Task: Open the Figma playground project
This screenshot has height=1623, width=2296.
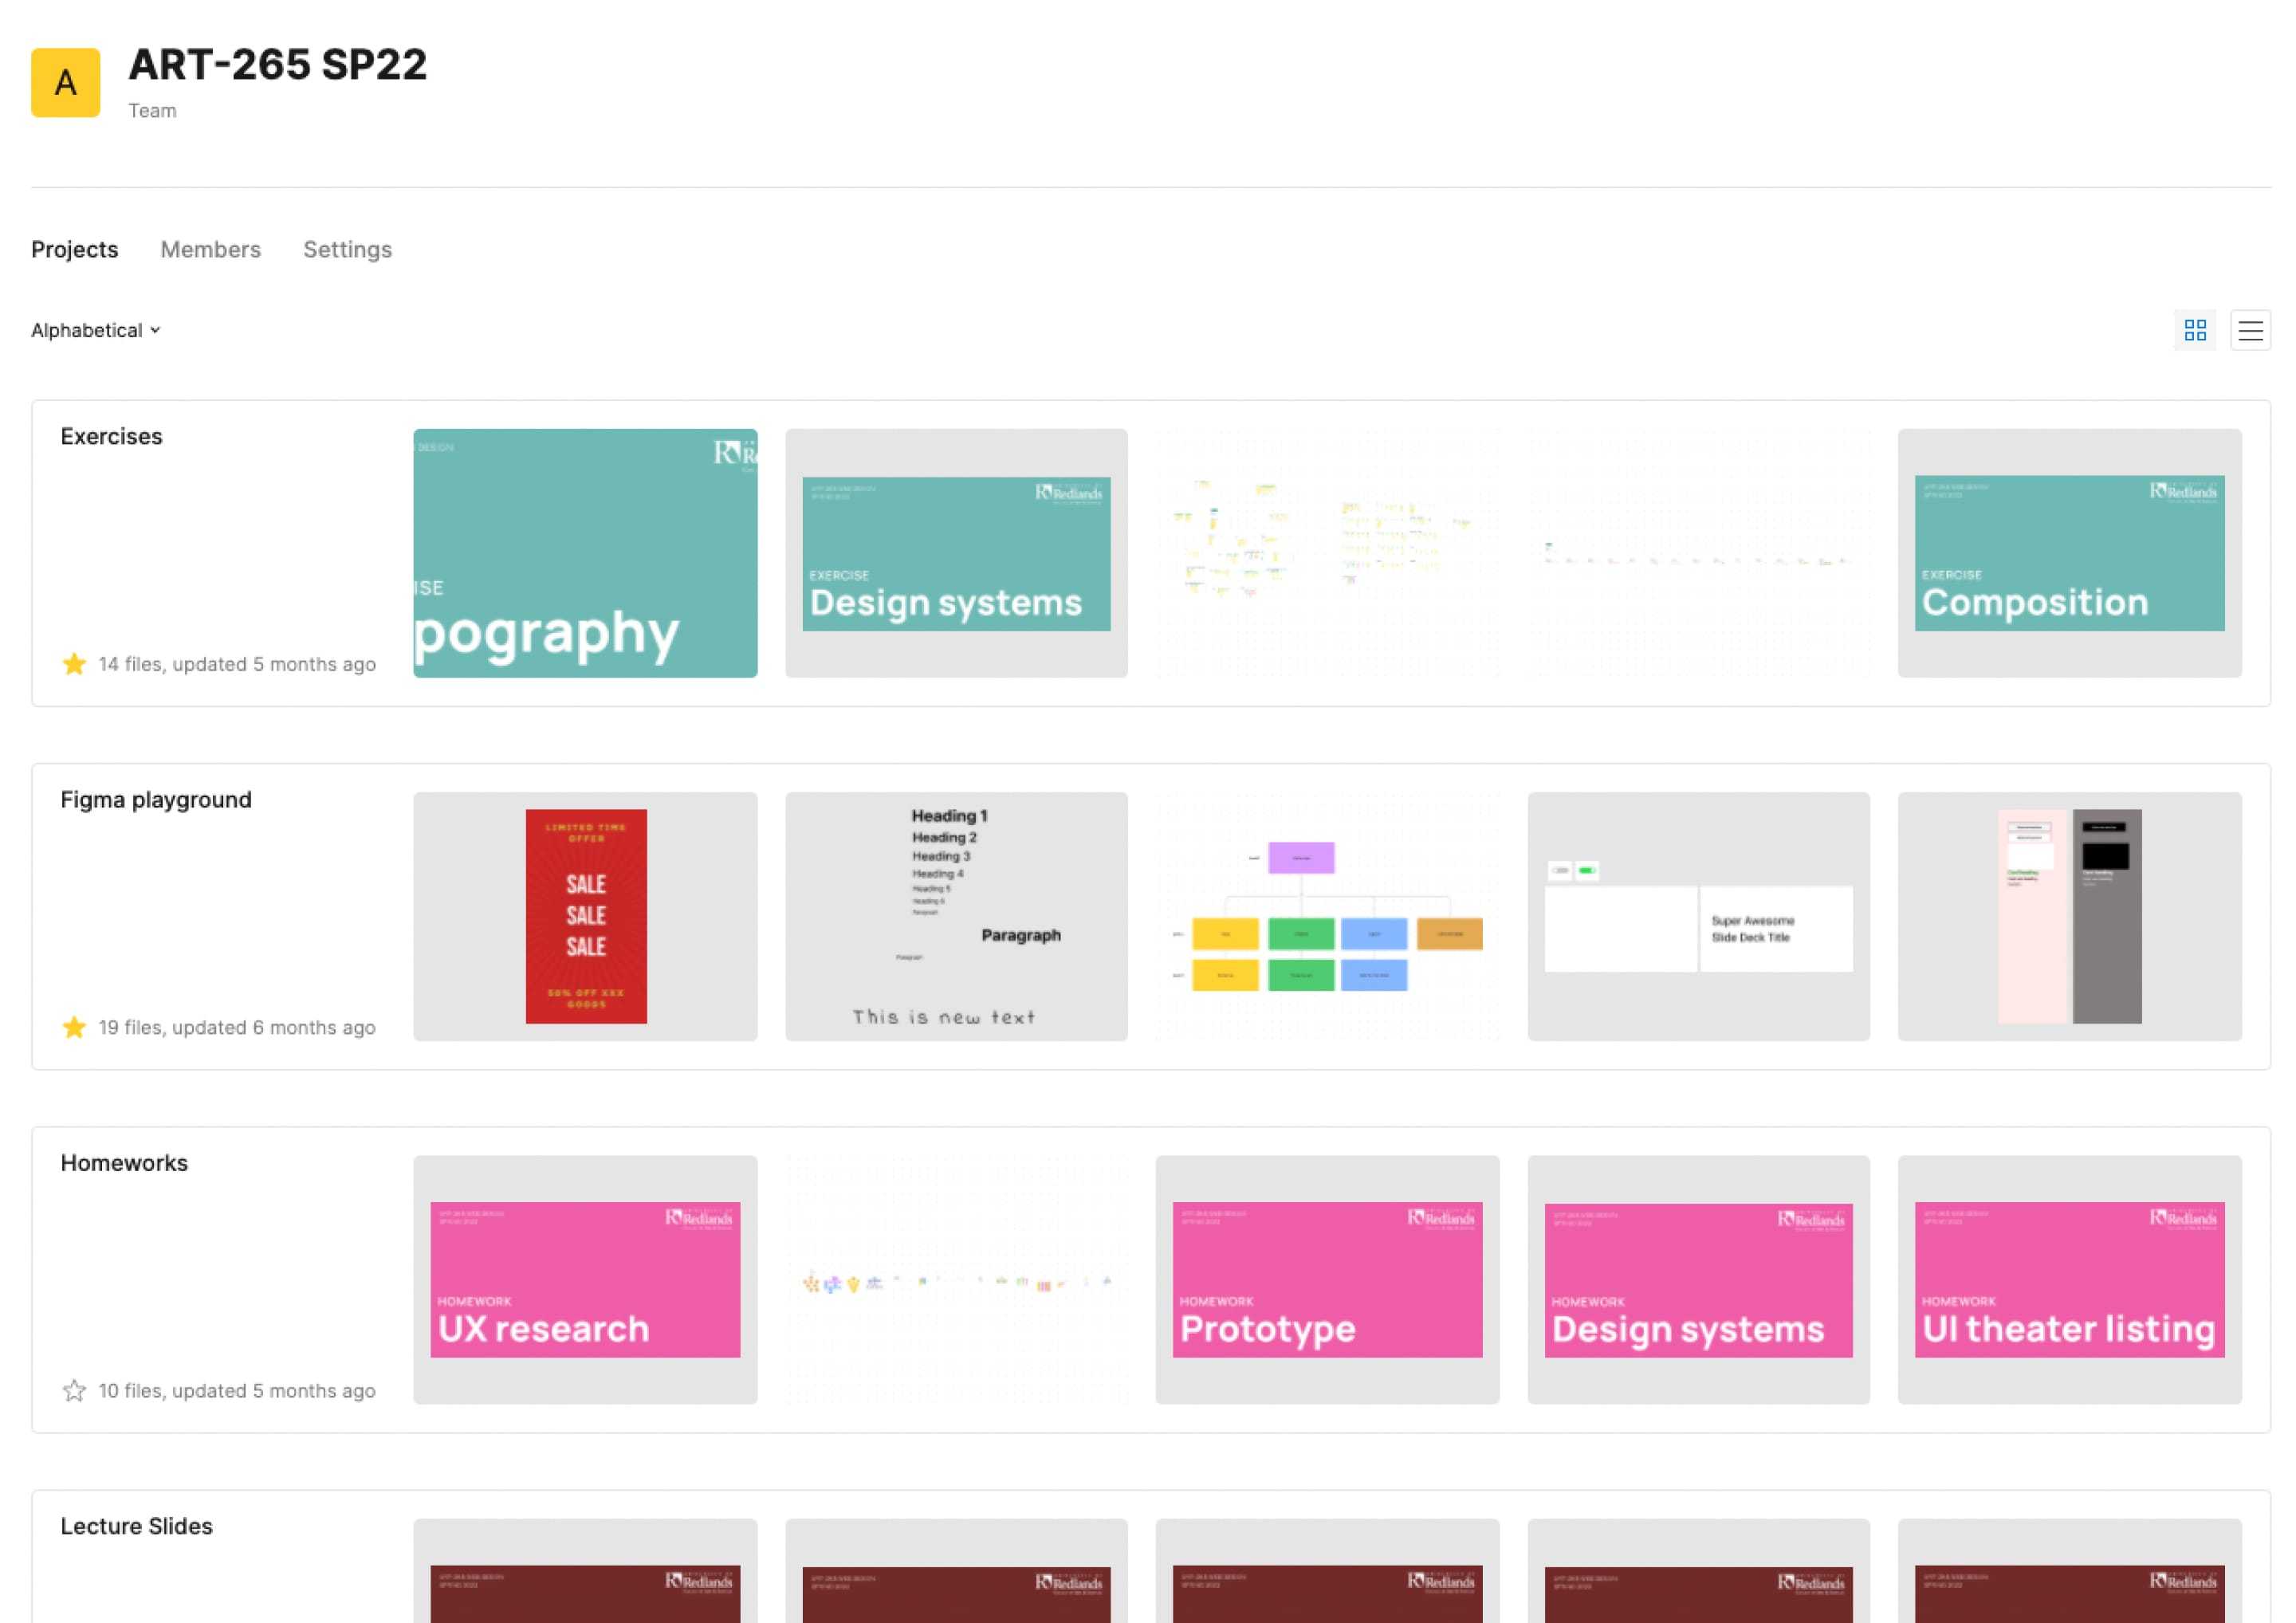Action: pos(156,799)
